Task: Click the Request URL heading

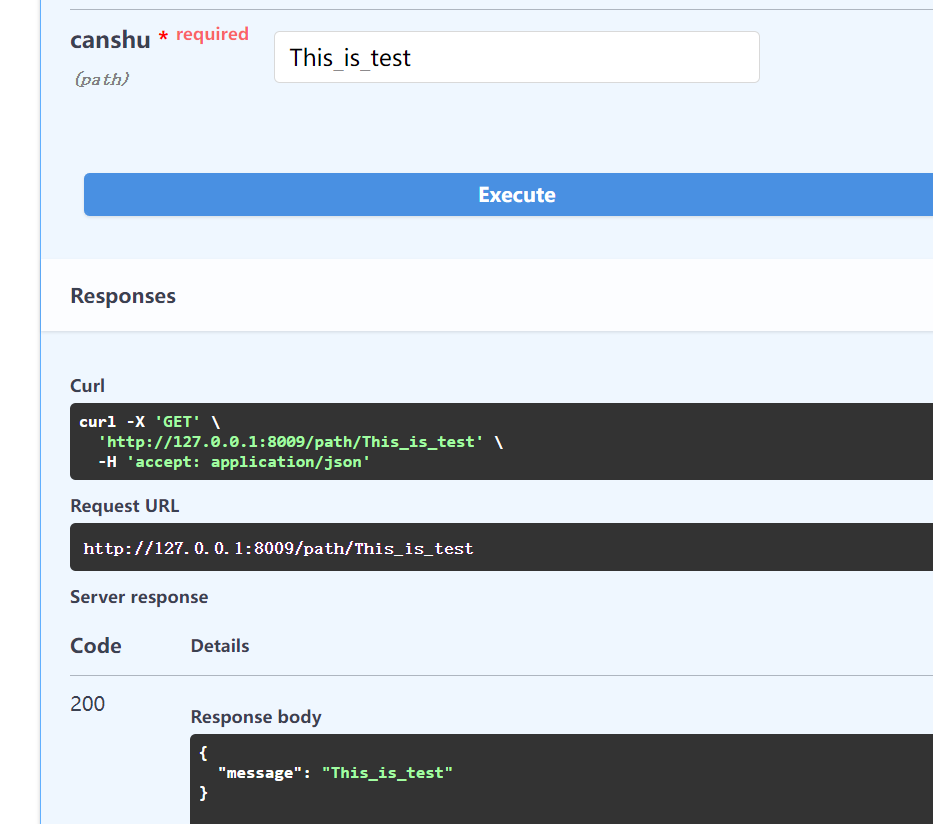Action: point(124,506)
